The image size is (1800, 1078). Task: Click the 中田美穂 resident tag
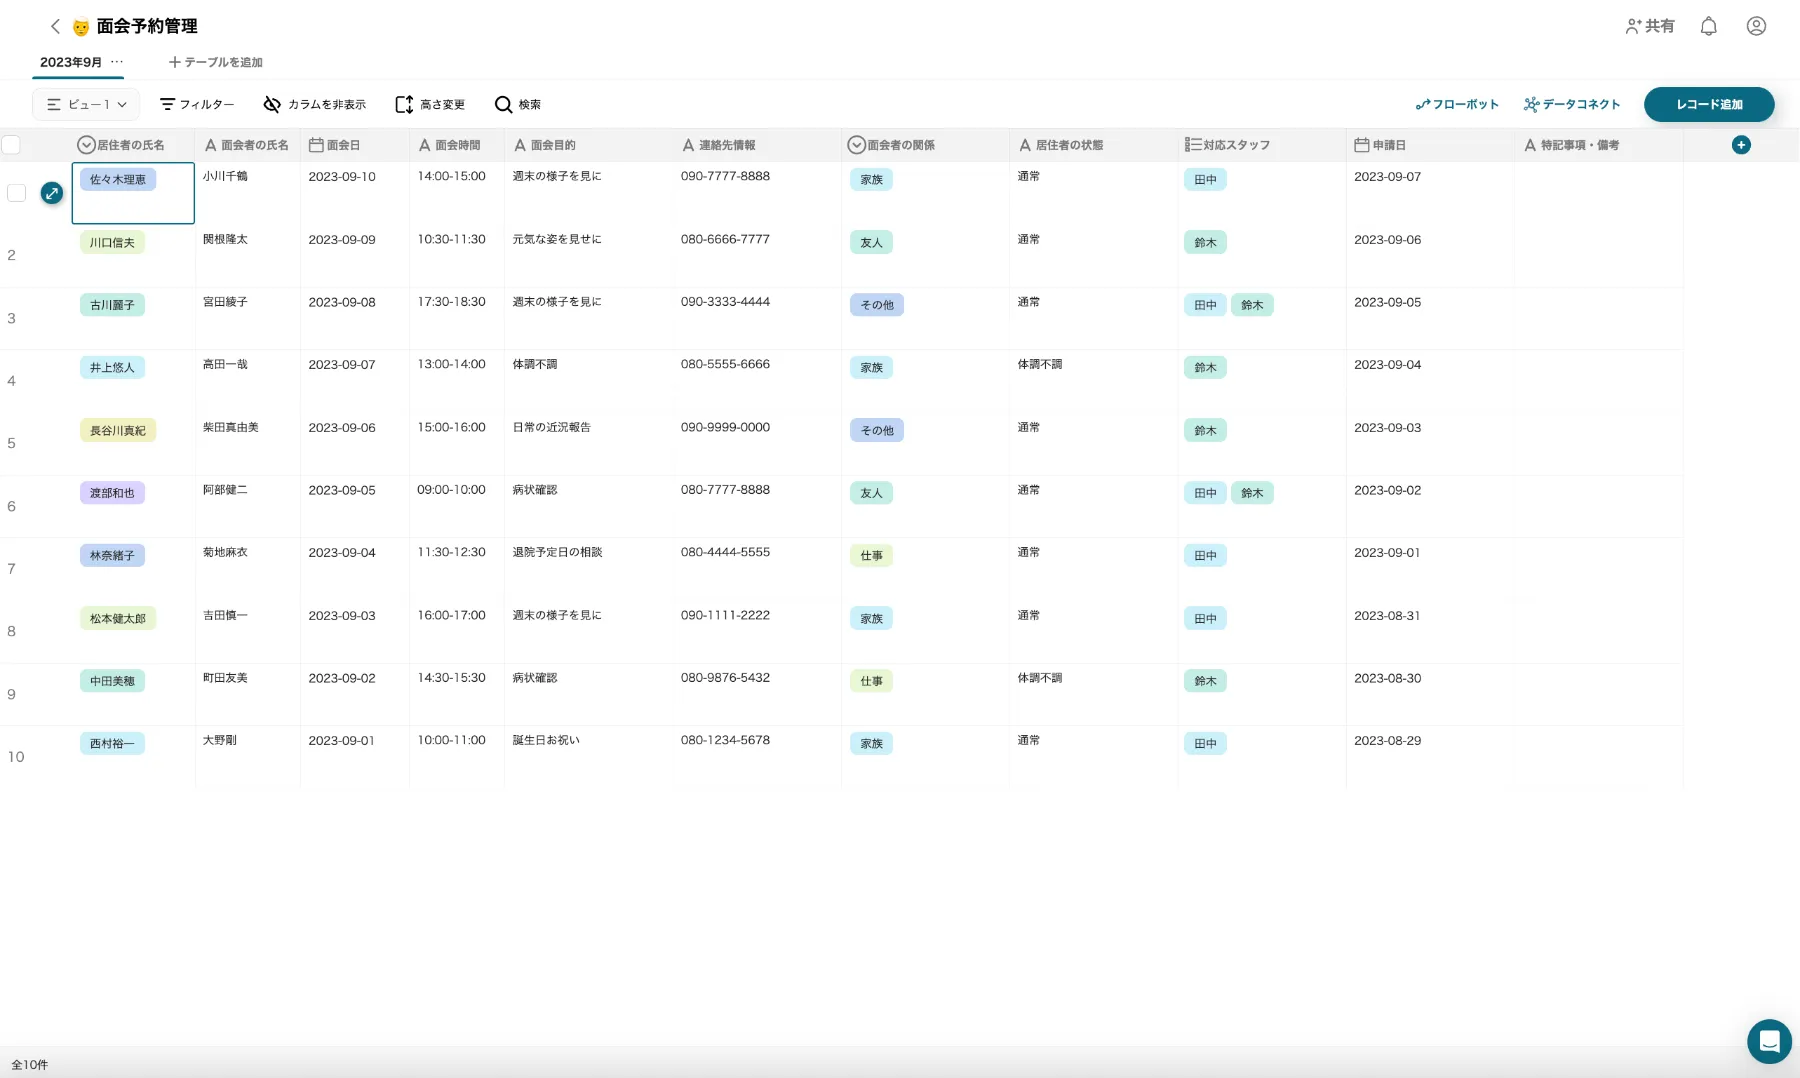[x=112, y=681]
